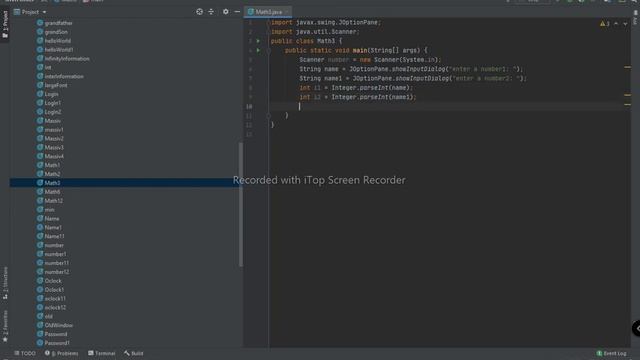This screenshot has height=360, width=640.
Task: Hide the Project tool window
Action: pyautogui.click(x=237, y=12)
